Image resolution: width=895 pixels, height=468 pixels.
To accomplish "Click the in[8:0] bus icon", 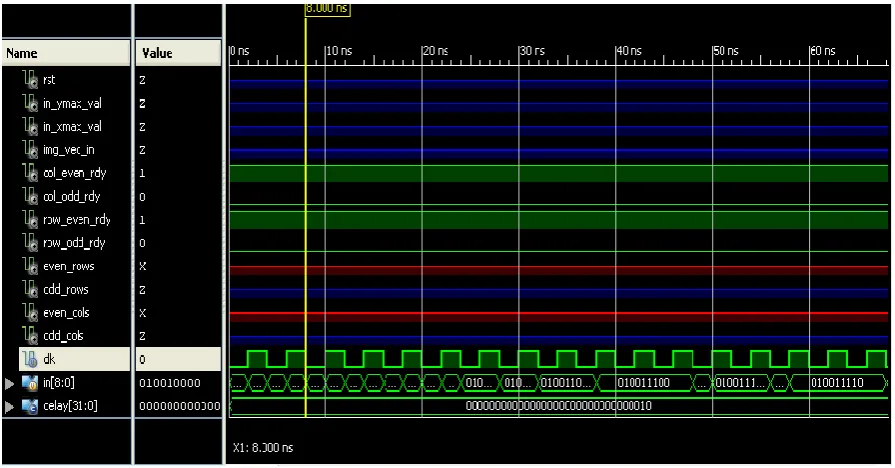I will point(30,382).
